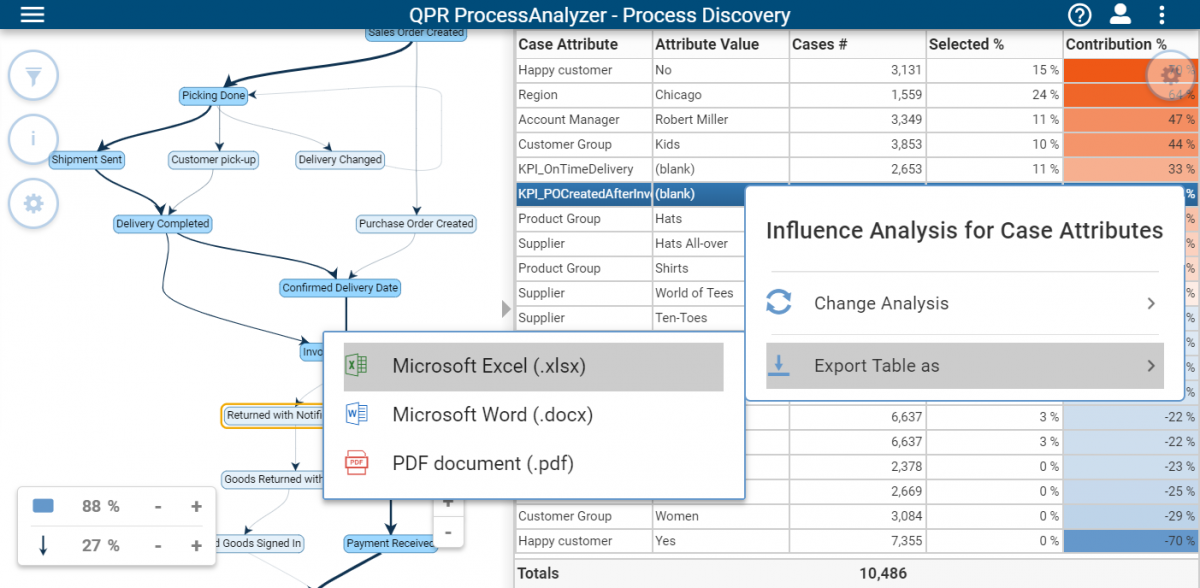Click the 44 % contribution cell
The image size is (1200, 588).
1130,145
